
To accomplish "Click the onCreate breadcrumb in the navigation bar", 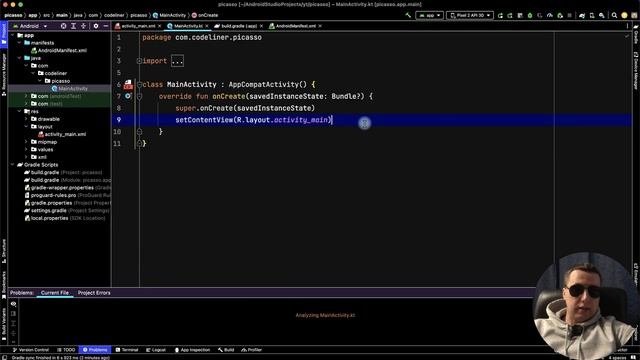I will click(205, 15).
